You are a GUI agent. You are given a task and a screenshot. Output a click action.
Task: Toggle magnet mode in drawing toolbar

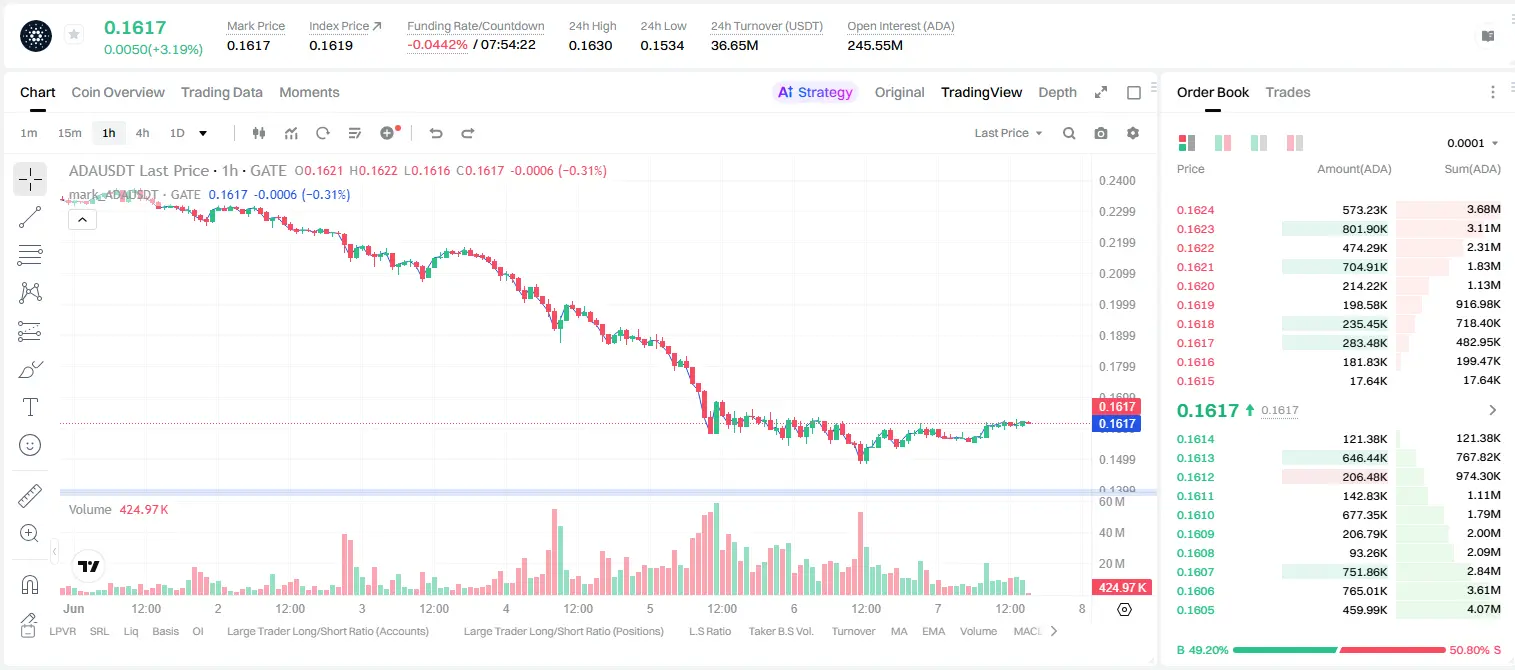click(30, 585)
